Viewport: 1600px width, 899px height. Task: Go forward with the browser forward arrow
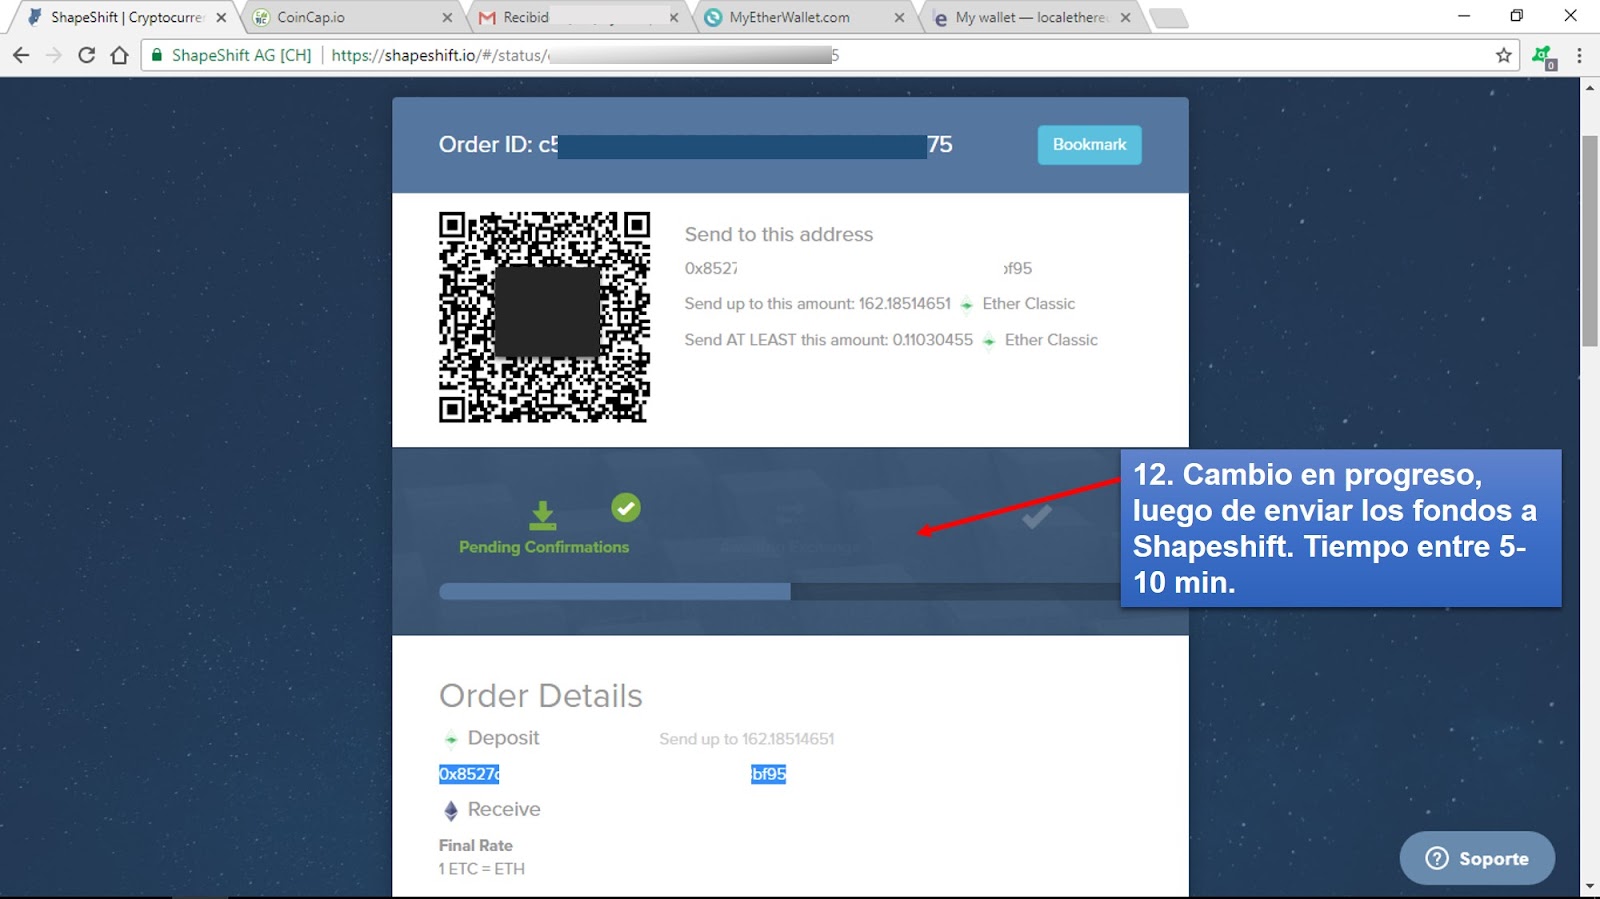(x=54, y=55)
